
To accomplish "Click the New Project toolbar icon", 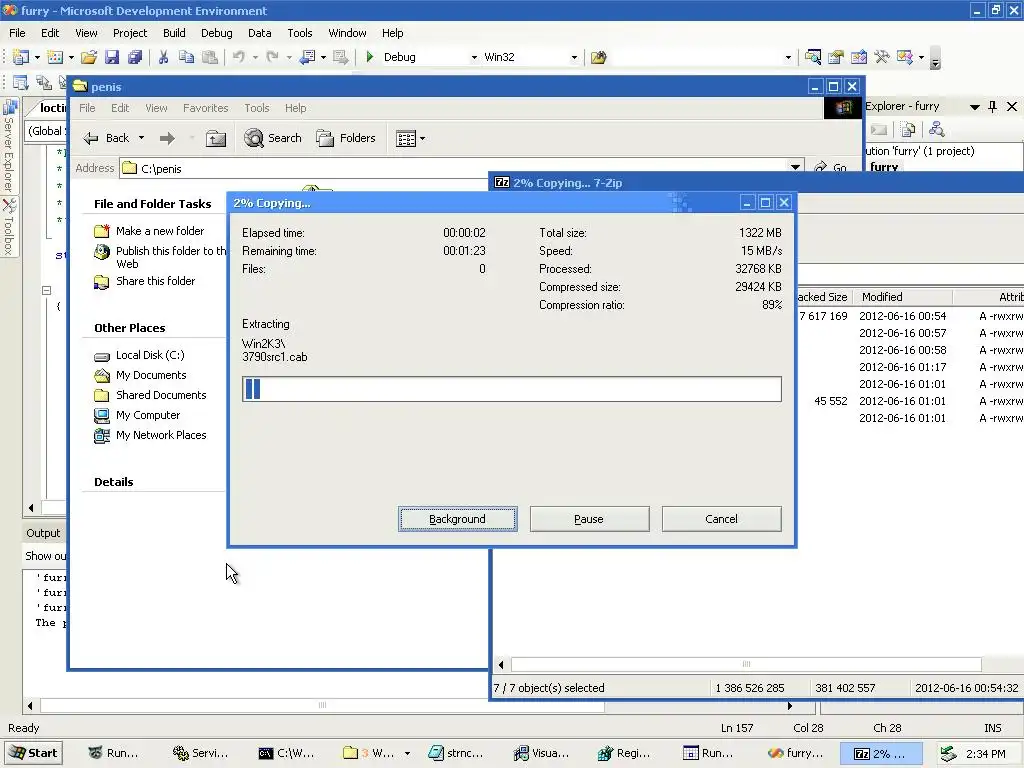I will 21,57.
